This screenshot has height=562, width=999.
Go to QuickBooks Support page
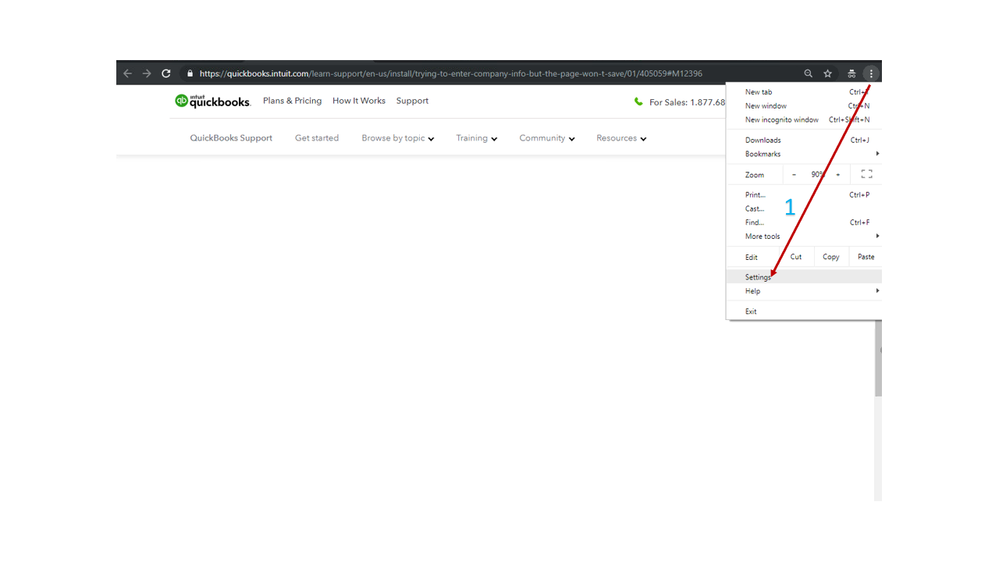point(231,138)
